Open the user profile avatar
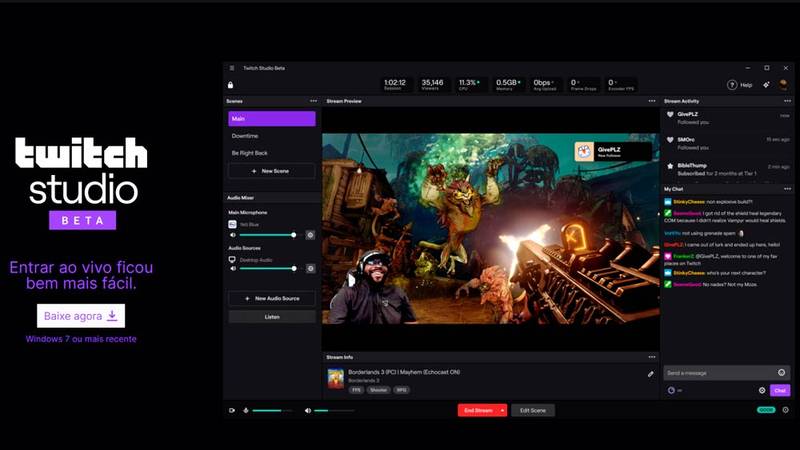The height and width of the screenshot is (450, 800). click(783, 85)
